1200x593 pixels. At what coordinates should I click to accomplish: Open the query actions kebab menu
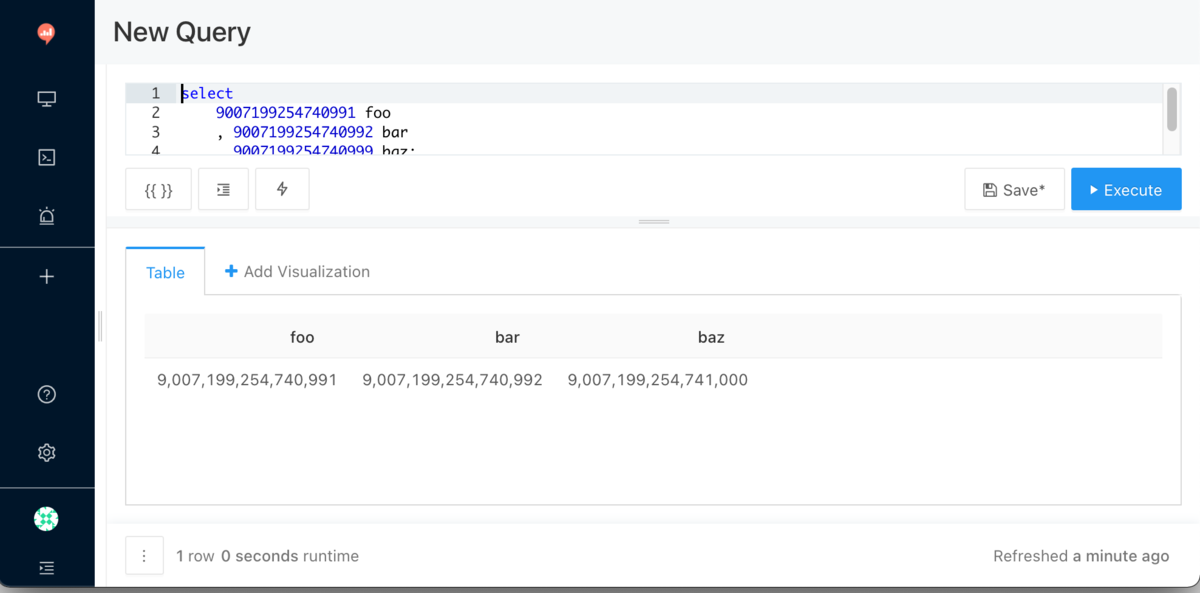(144, 555)
